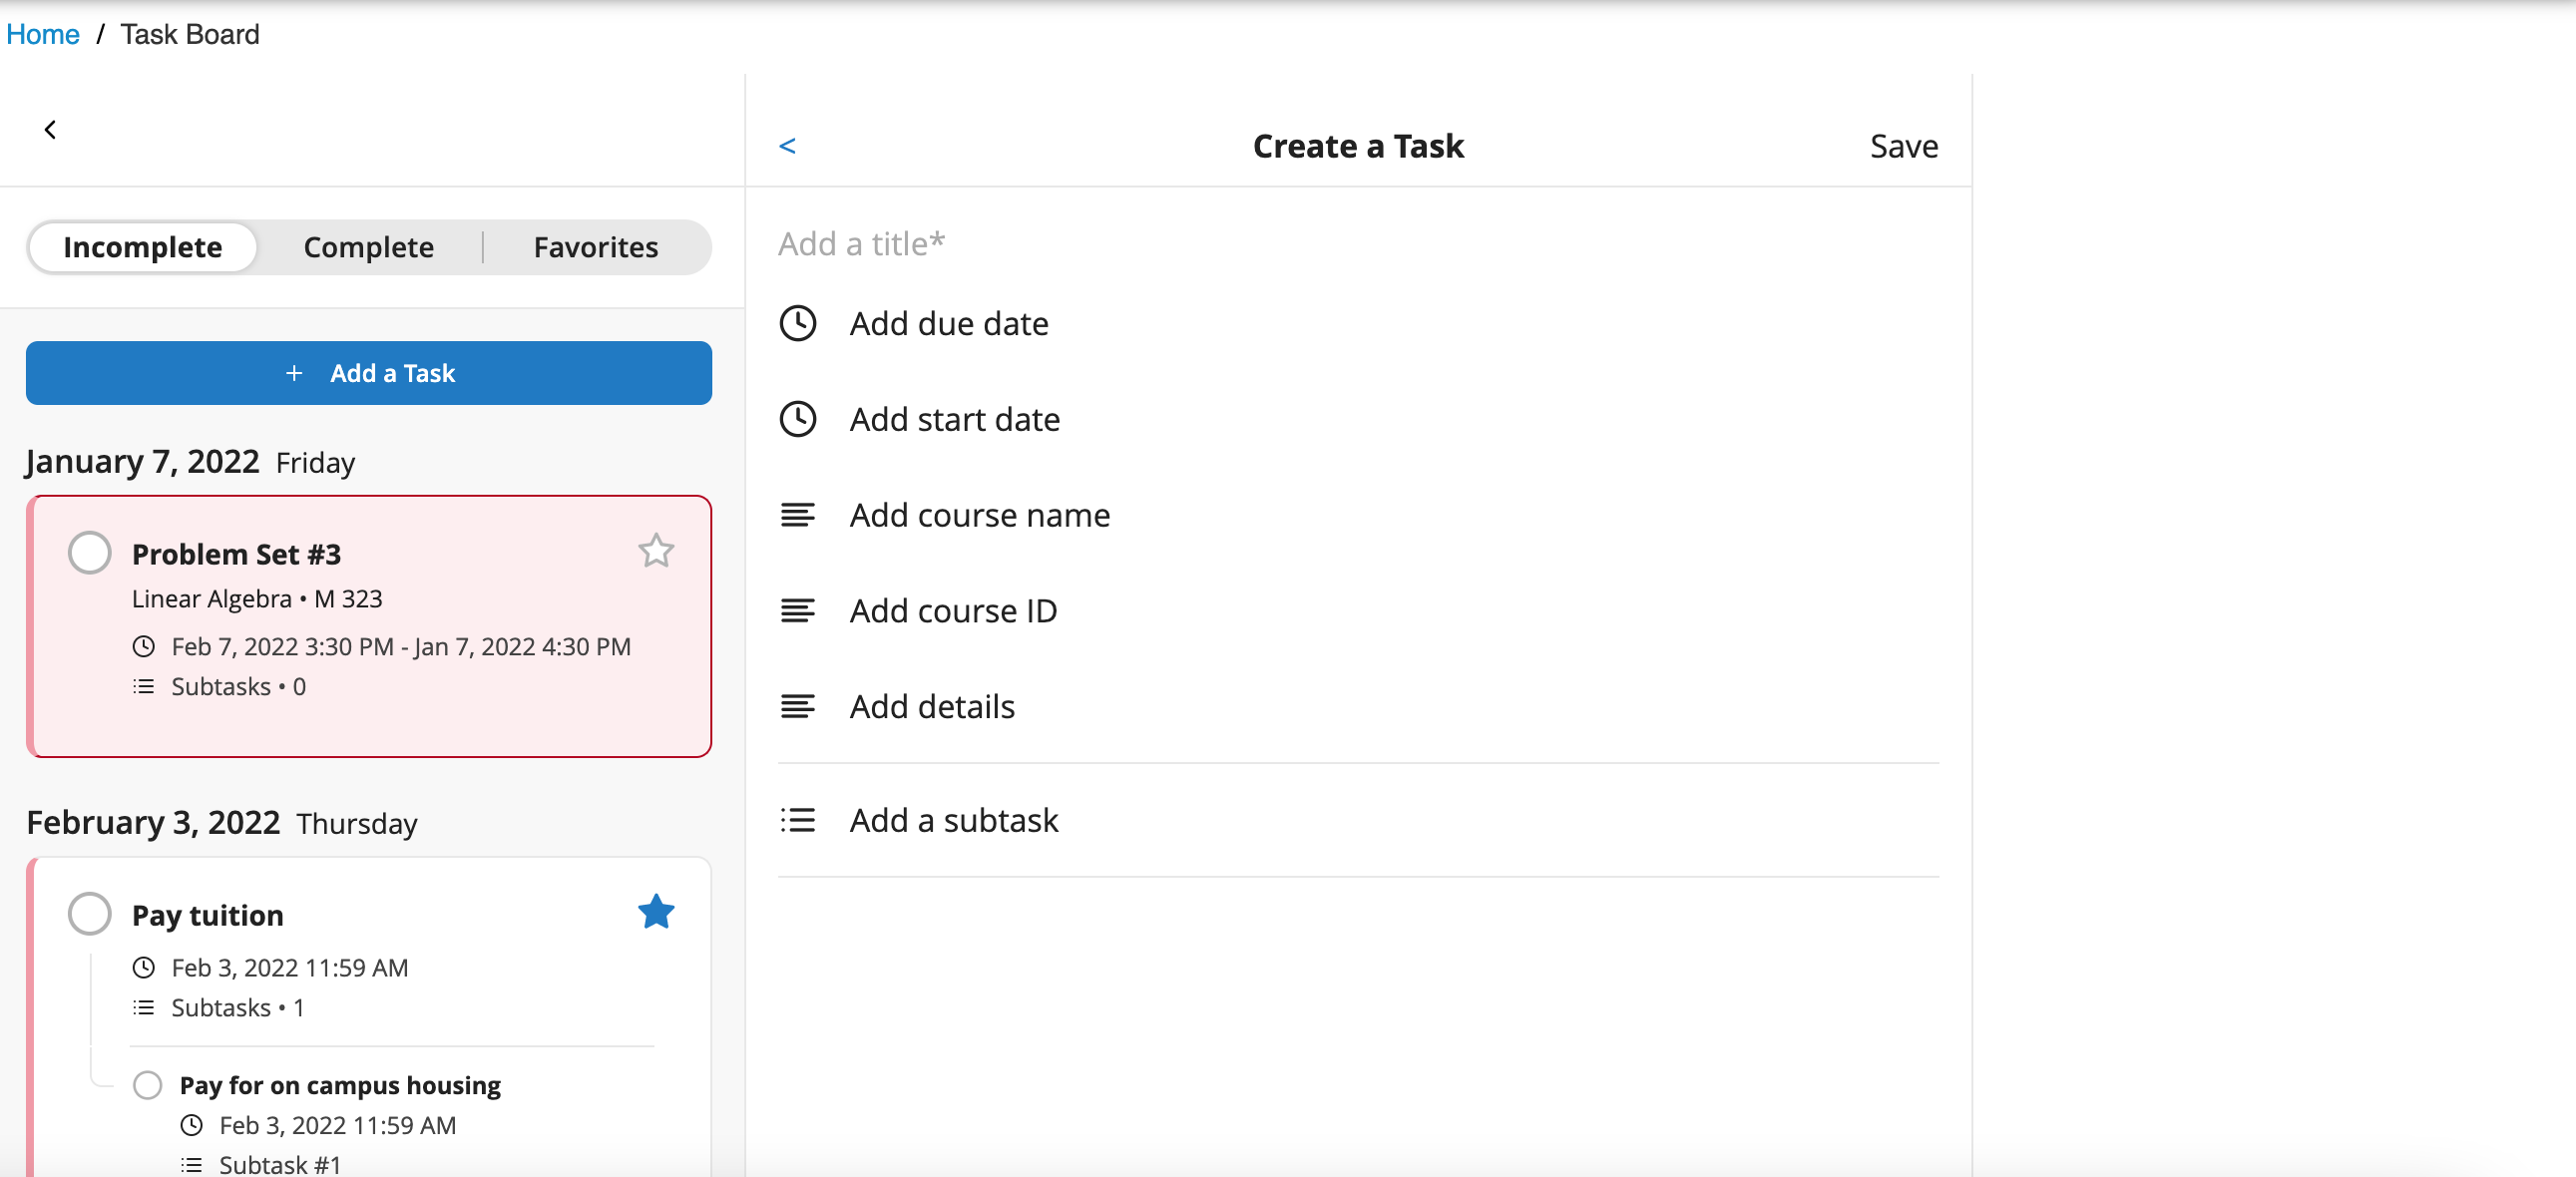Click the February 3, 2022 date heading

point(153,822)
